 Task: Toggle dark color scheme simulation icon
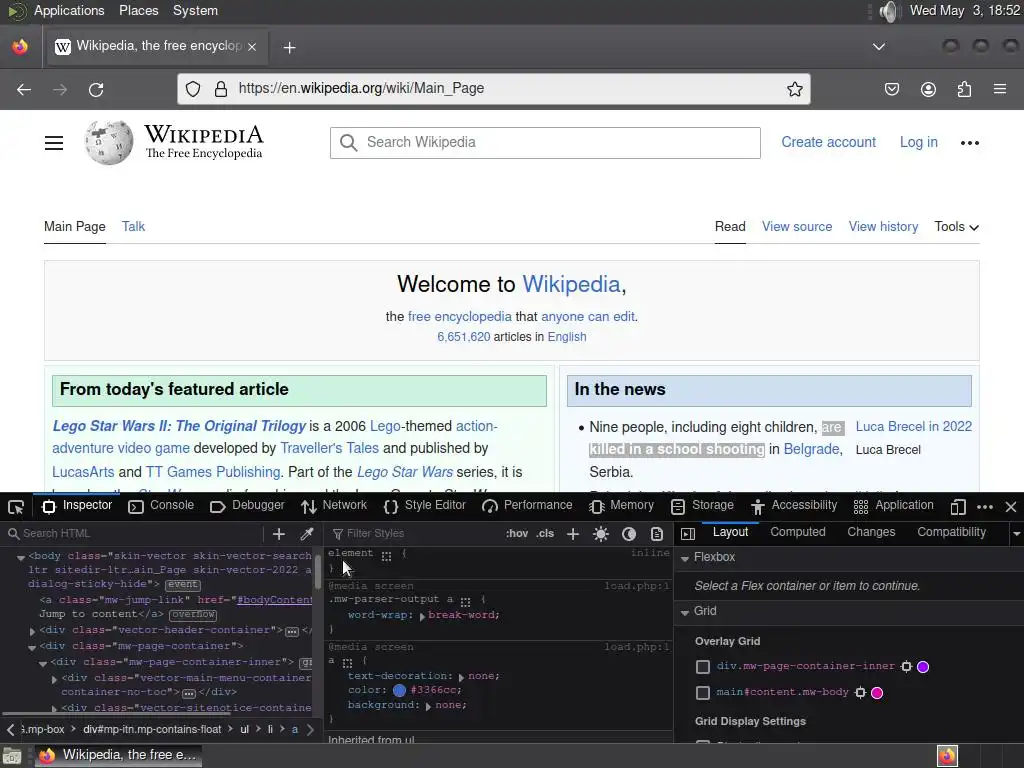[629, 534]
